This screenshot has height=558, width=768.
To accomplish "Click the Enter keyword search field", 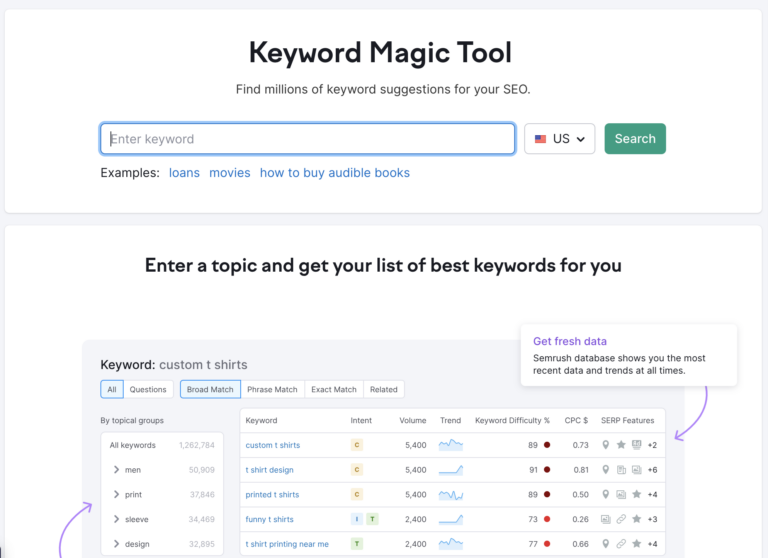I will click(x=308, y=139).
